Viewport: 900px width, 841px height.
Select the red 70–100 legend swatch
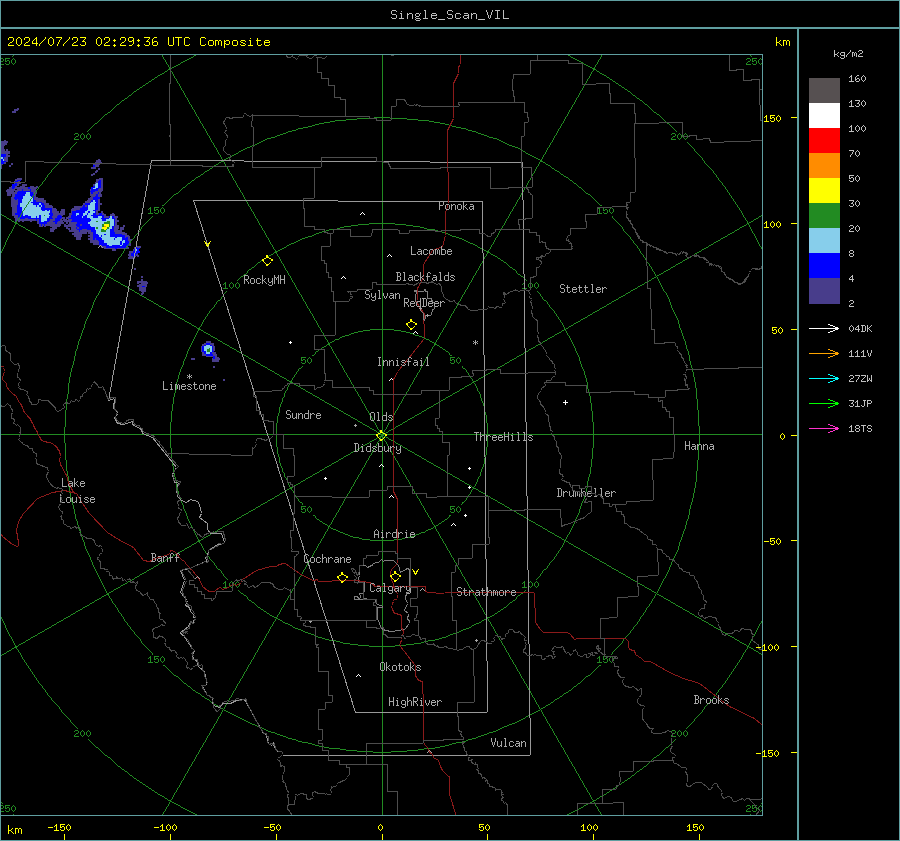tap(824, 141)
